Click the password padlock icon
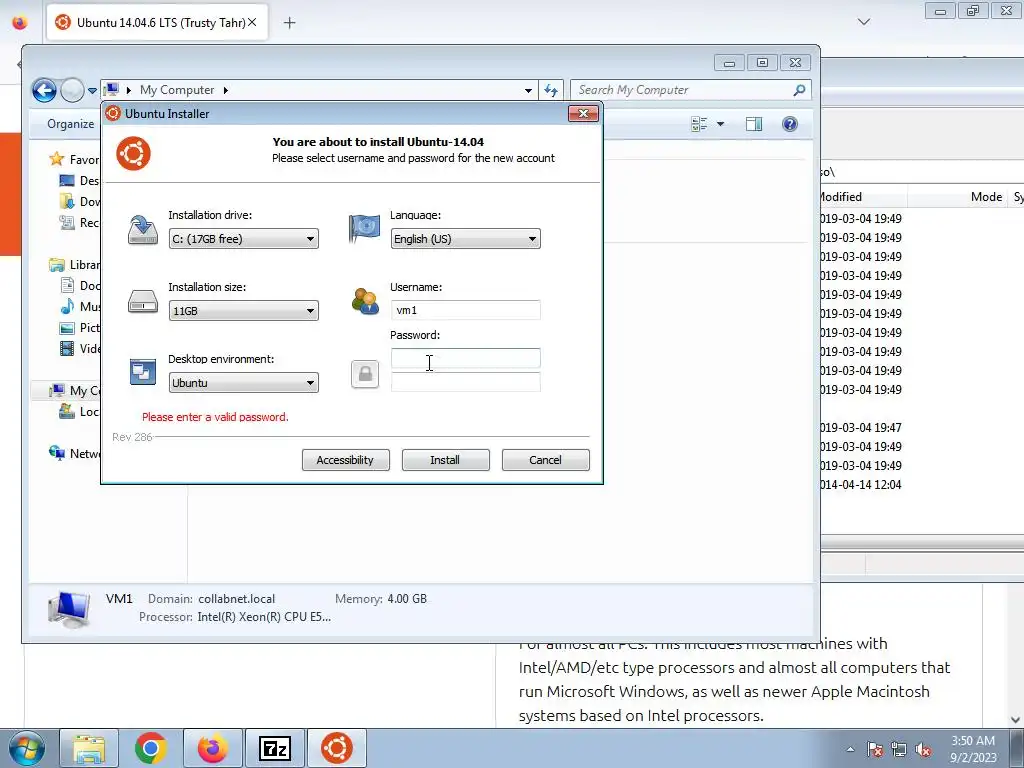This screenshot has width=1024, height=768. click(365, 374)
